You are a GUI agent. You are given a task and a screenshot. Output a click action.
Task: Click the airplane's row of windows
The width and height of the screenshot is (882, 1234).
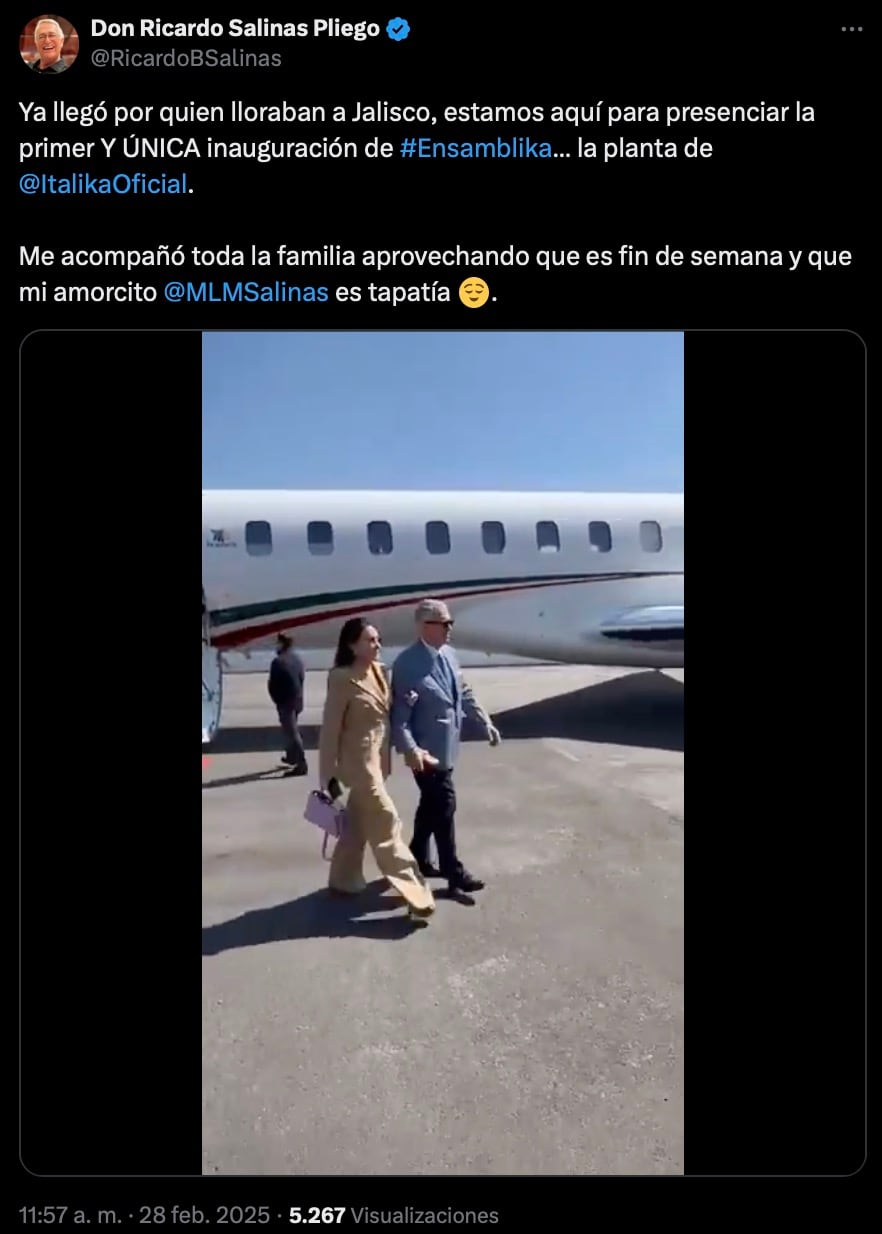pyautogui.click(x=454, y=537)
